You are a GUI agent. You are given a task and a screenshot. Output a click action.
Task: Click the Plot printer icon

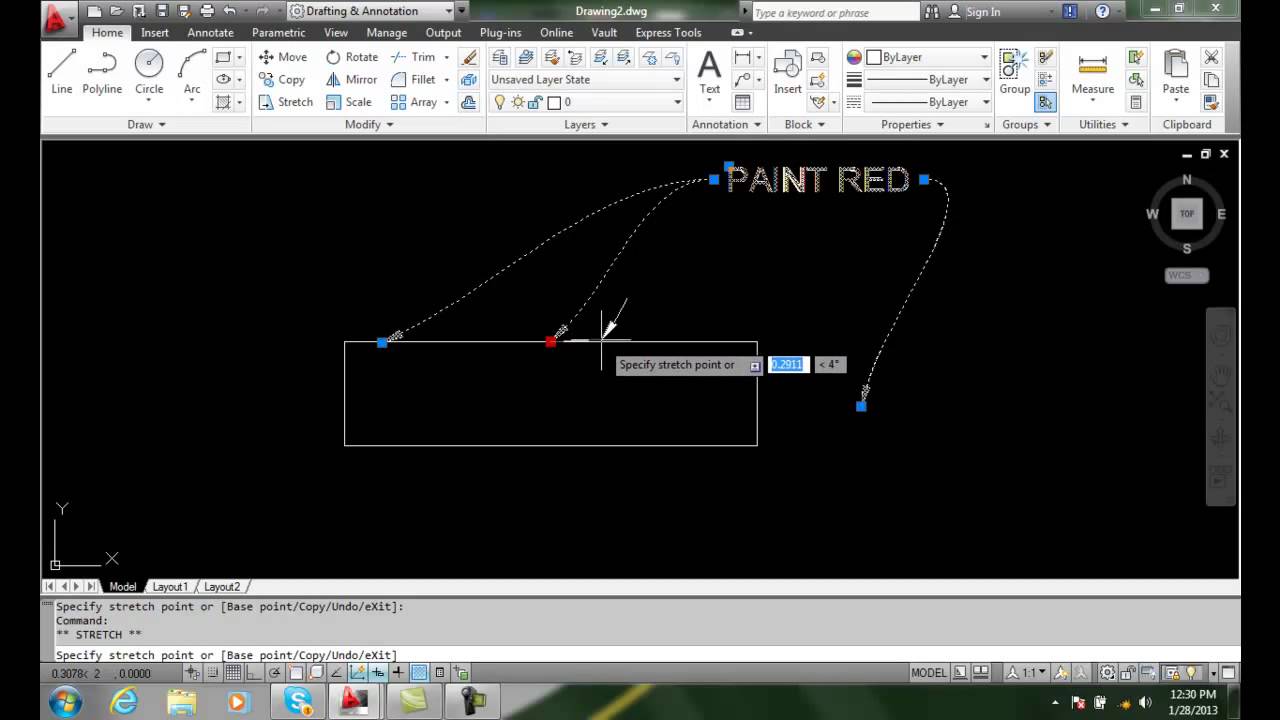click(207, 11)
